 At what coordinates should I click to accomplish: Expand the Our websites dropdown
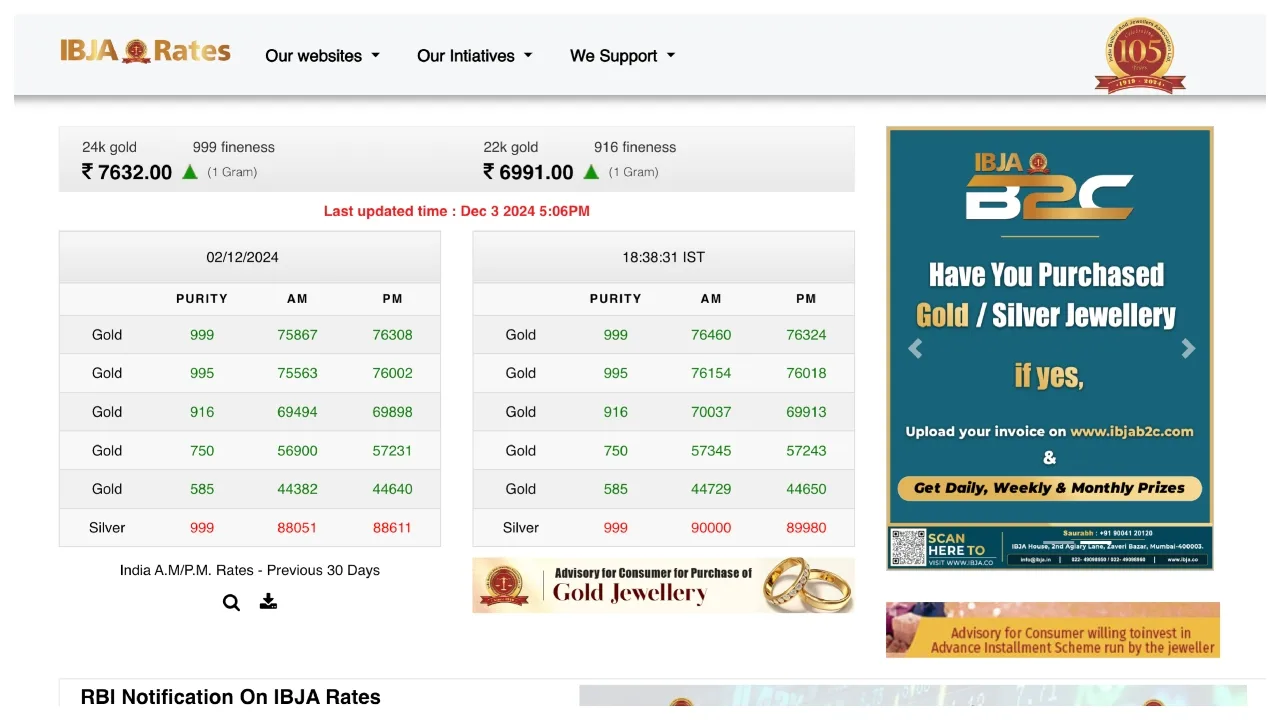[322, 56]
